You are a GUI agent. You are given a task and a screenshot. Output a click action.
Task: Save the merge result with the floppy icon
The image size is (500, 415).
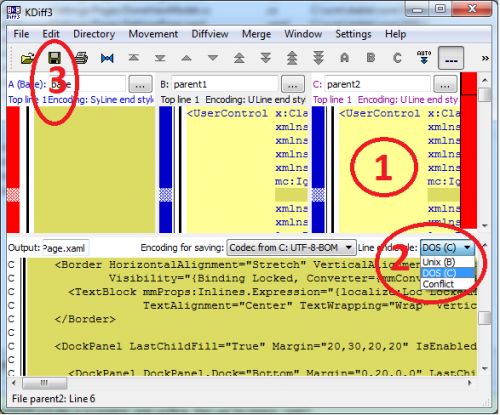(54, 58)
